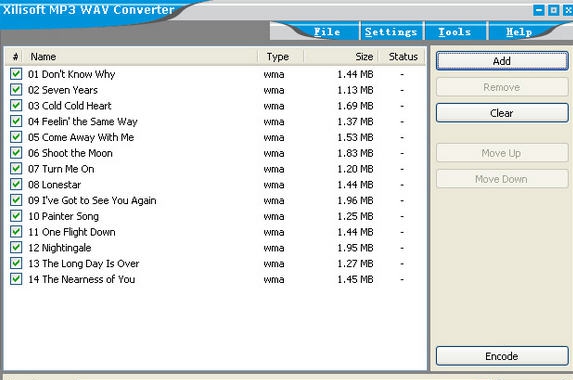Open the Tools menu
The image size is (573, 380).
coord(454,32)
